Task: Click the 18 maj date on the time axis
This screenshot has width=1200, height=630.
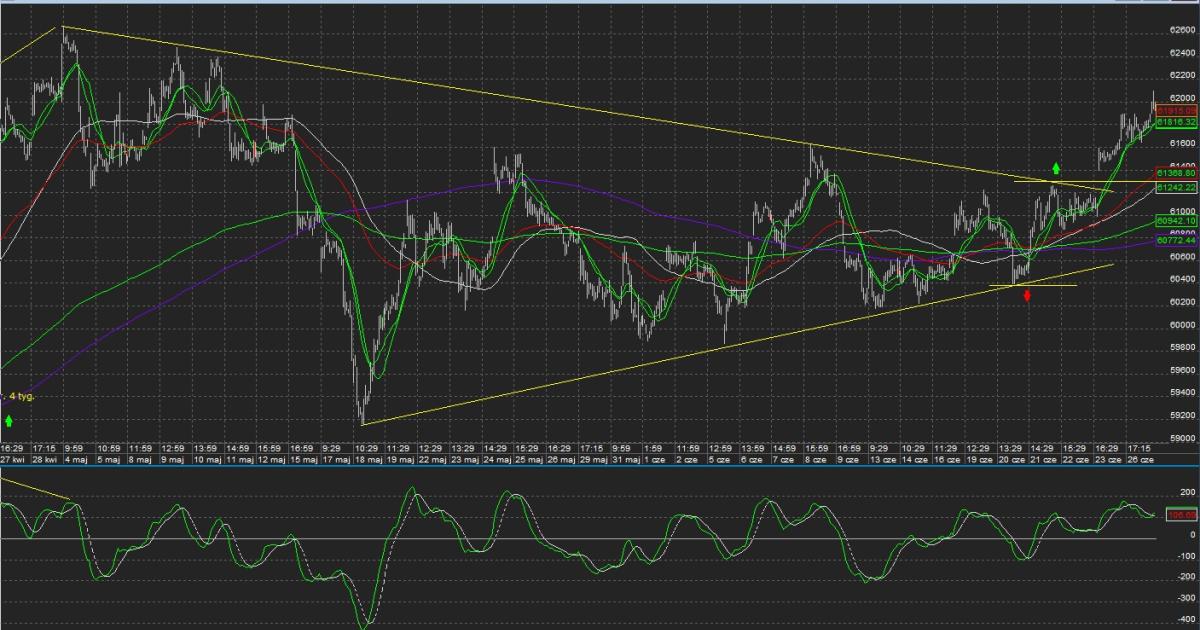Action: point(367,460)
